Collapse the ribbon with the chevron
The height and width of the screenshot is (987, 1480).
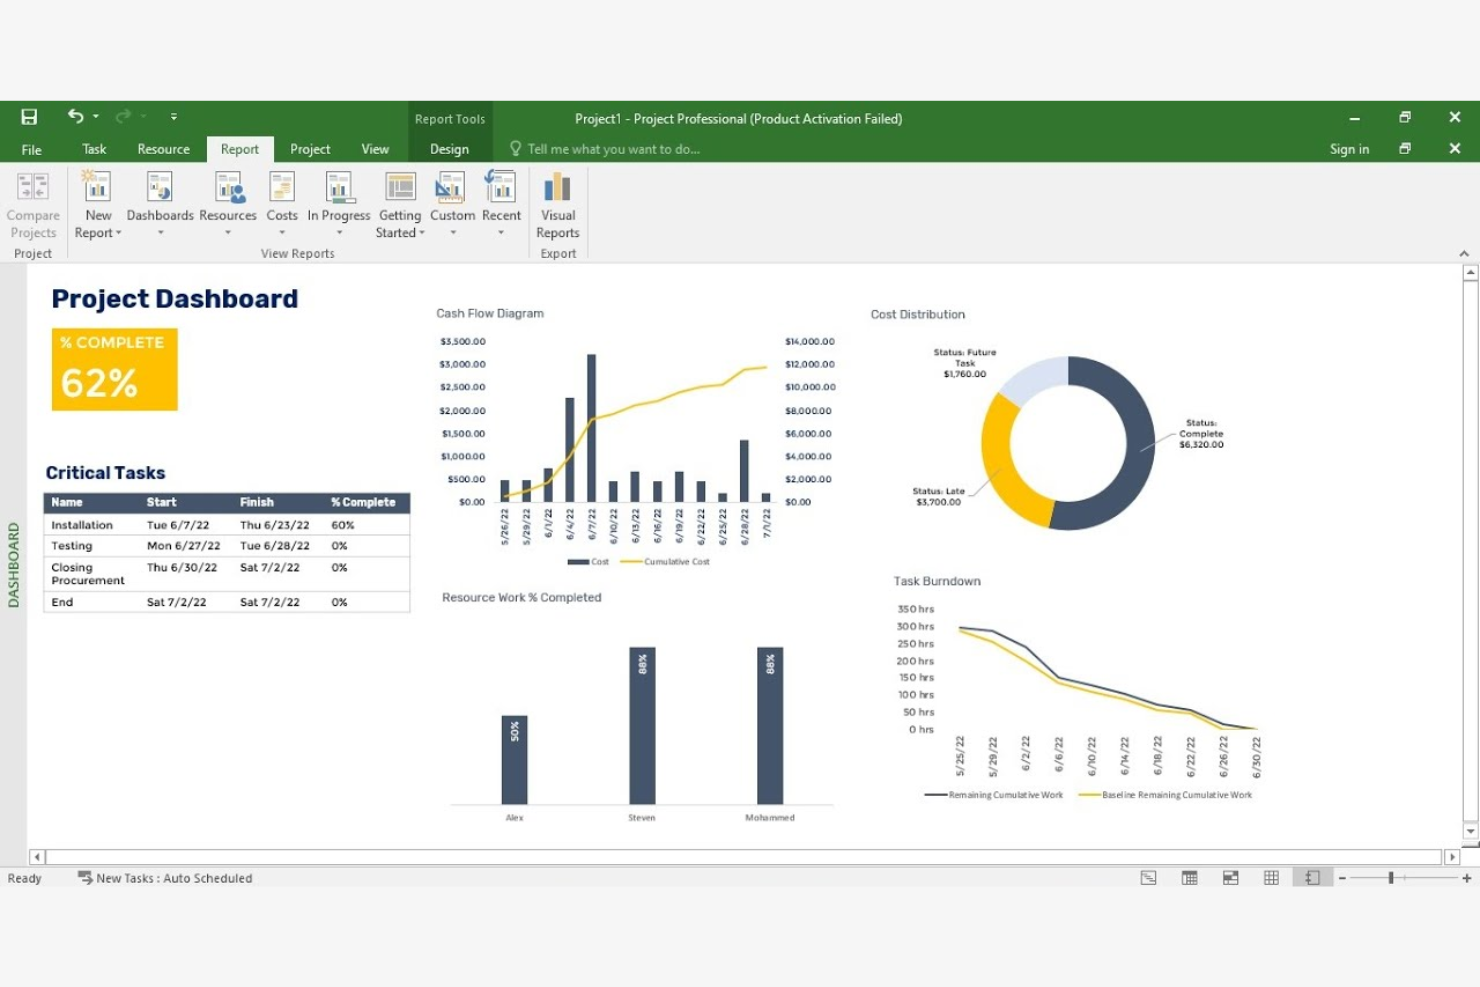coord(1463,253)
